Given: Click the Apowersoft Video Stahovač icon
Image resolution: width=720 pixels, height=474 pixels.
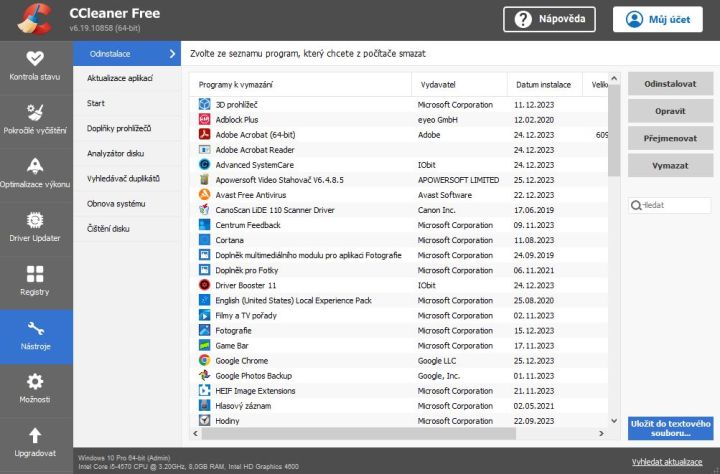Looking at the screenshot, I should (204, 180).
